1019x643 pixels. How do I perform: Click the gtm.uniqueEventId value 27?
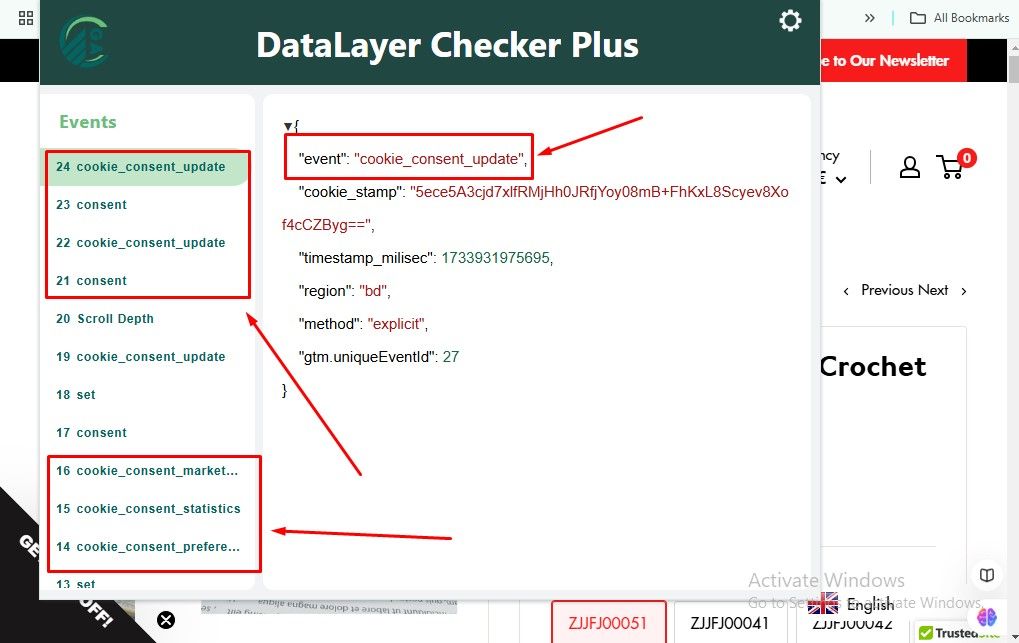coord(450,357)
